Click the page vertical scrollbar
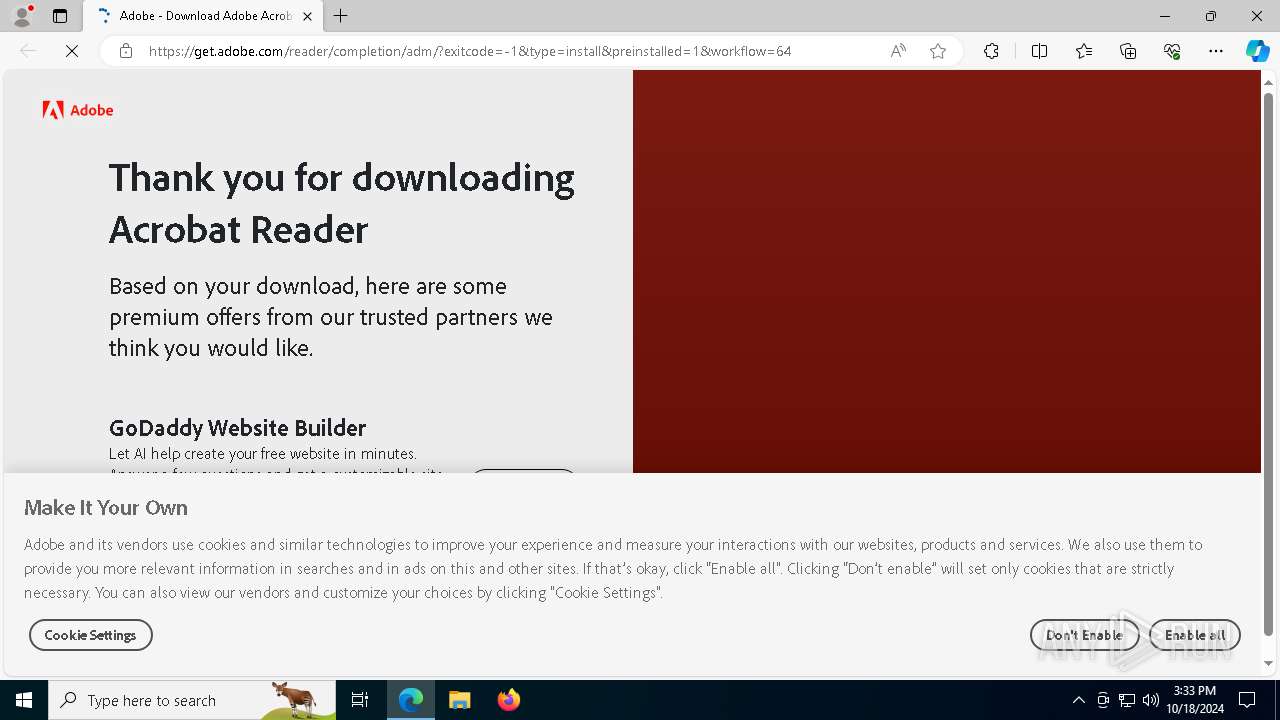This screenshot has height=720, width=1280. tap(1269, 365)
